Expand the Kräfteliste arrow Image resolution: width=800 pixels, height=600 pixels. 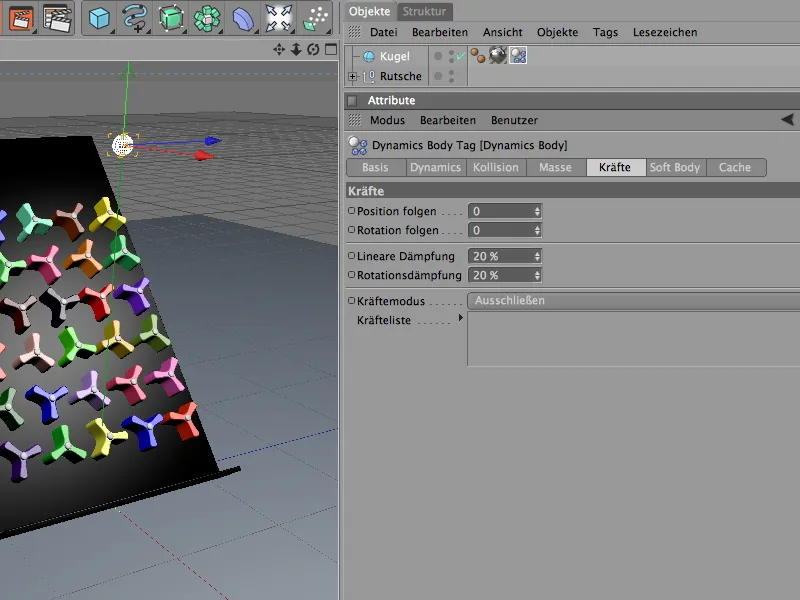(x=460, y=319)
